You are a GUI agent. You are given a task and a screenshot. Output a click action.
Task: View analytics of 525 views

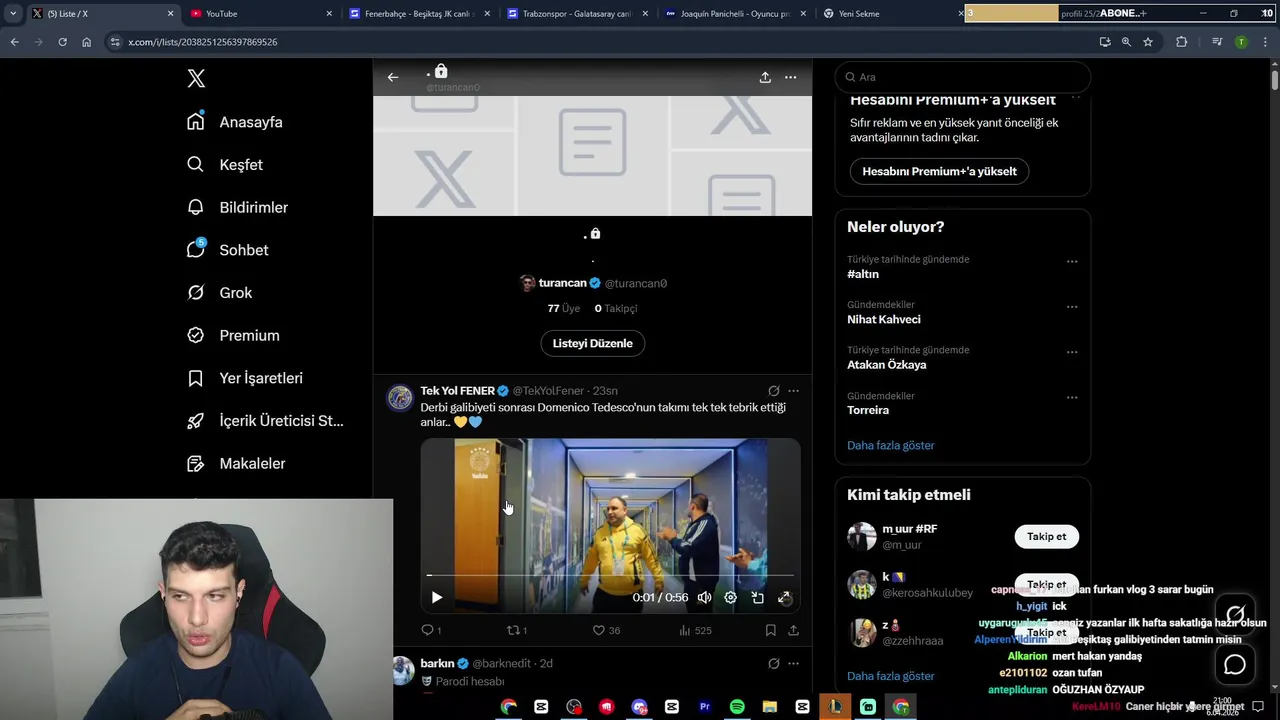695,630
